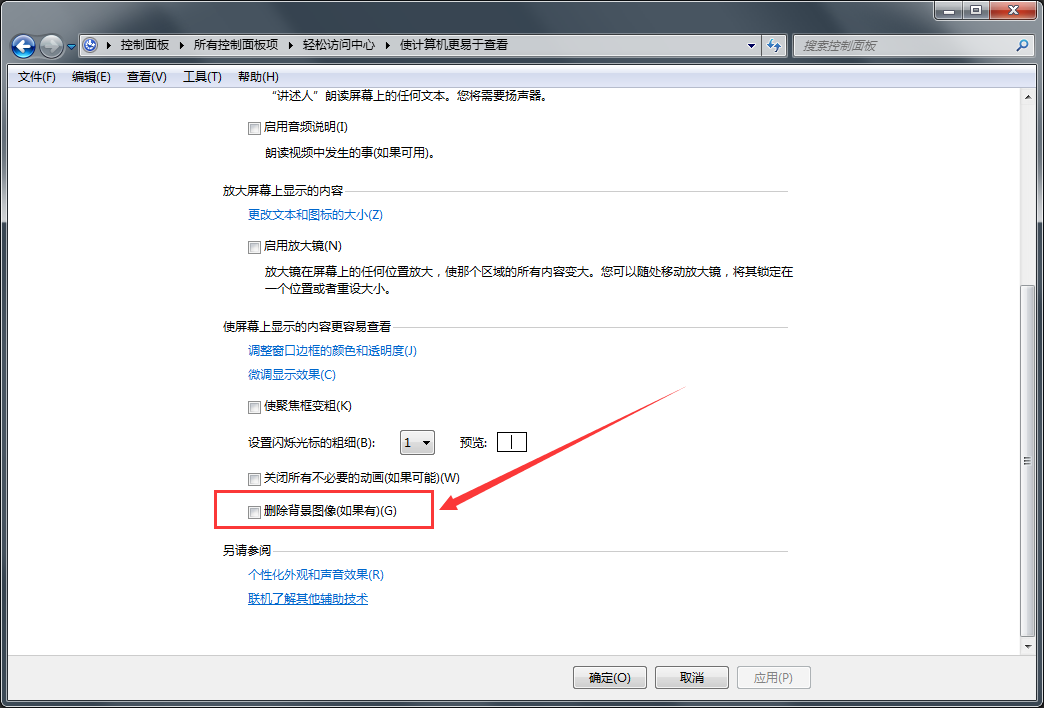1044x708 pixels.
Task: Expand the arrow after 所有控制面板项 breadcrumb
Action: [x=291, y=45]
